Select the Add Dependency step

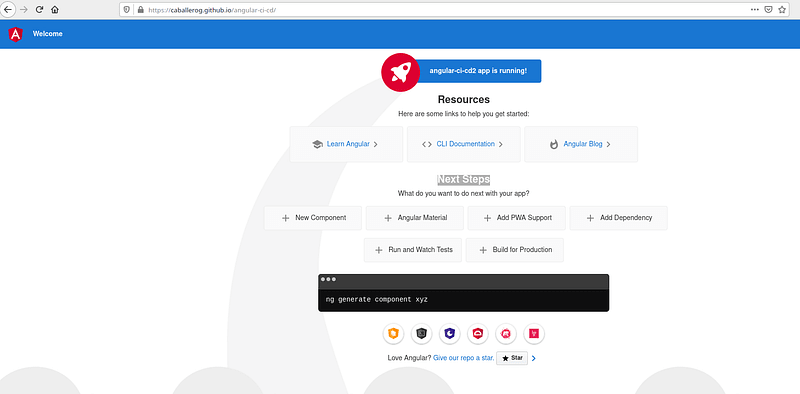tap(618, 218)
